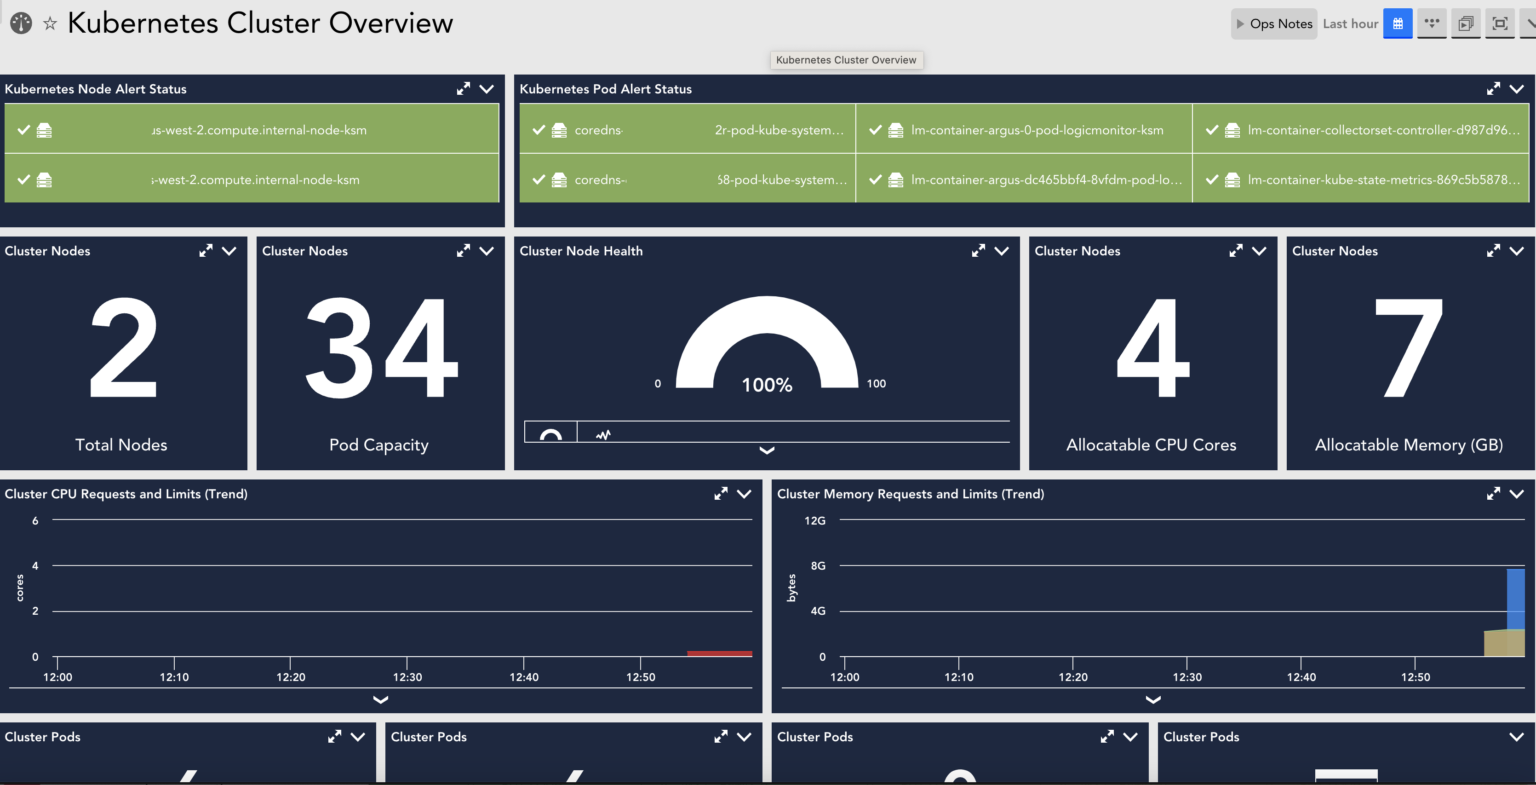
Task: Click the dotted filter icon in the toolbar
Action: point(1432,22)
